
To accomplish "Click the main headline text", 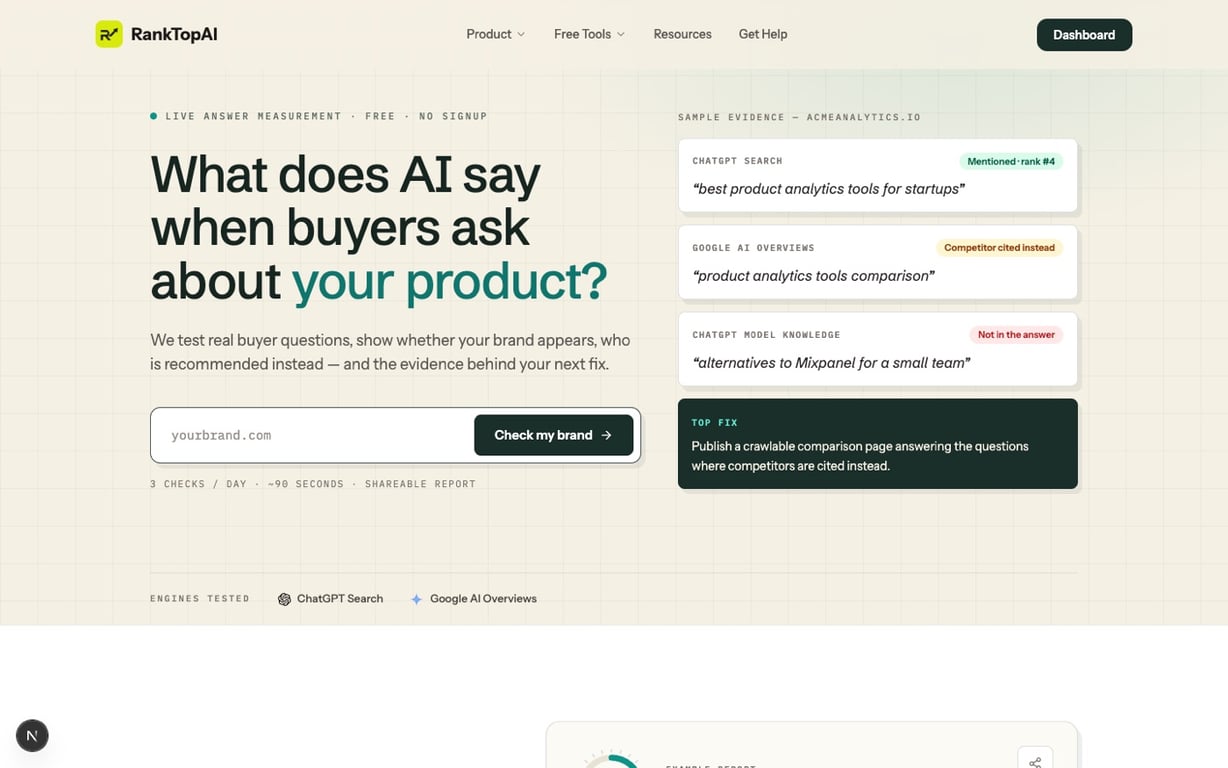I will coord(379,228).
